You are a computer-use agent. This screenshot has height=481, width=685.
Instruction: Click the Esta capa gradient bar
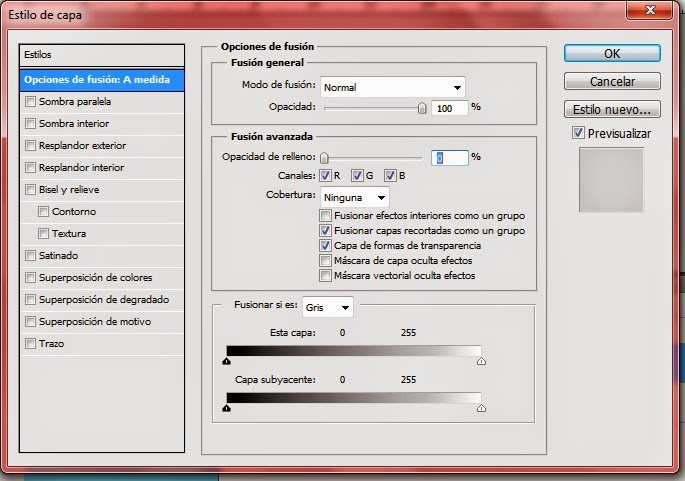pos(354,351)
